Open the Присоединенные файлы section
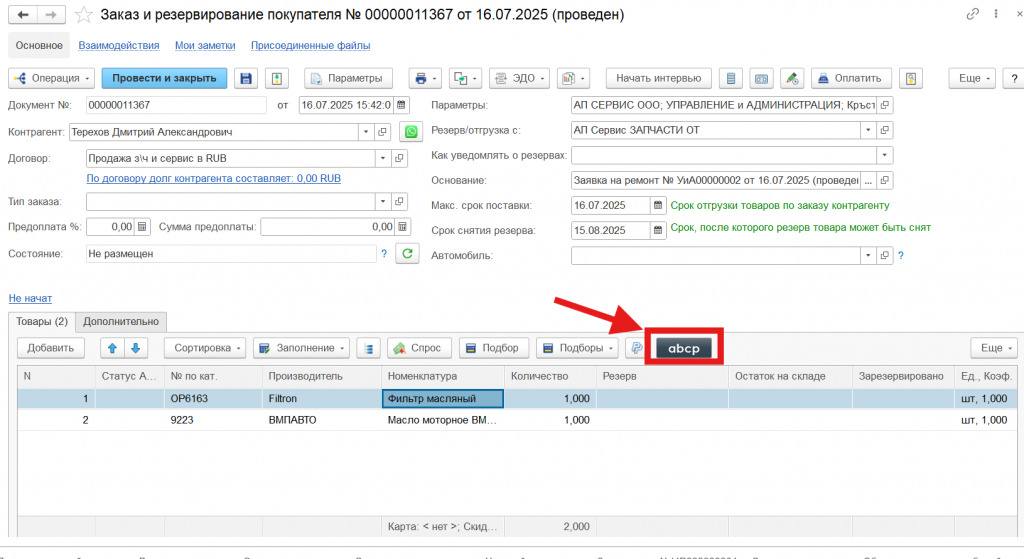The height and width of the screenshot is (559, 1024). (310, 46)
